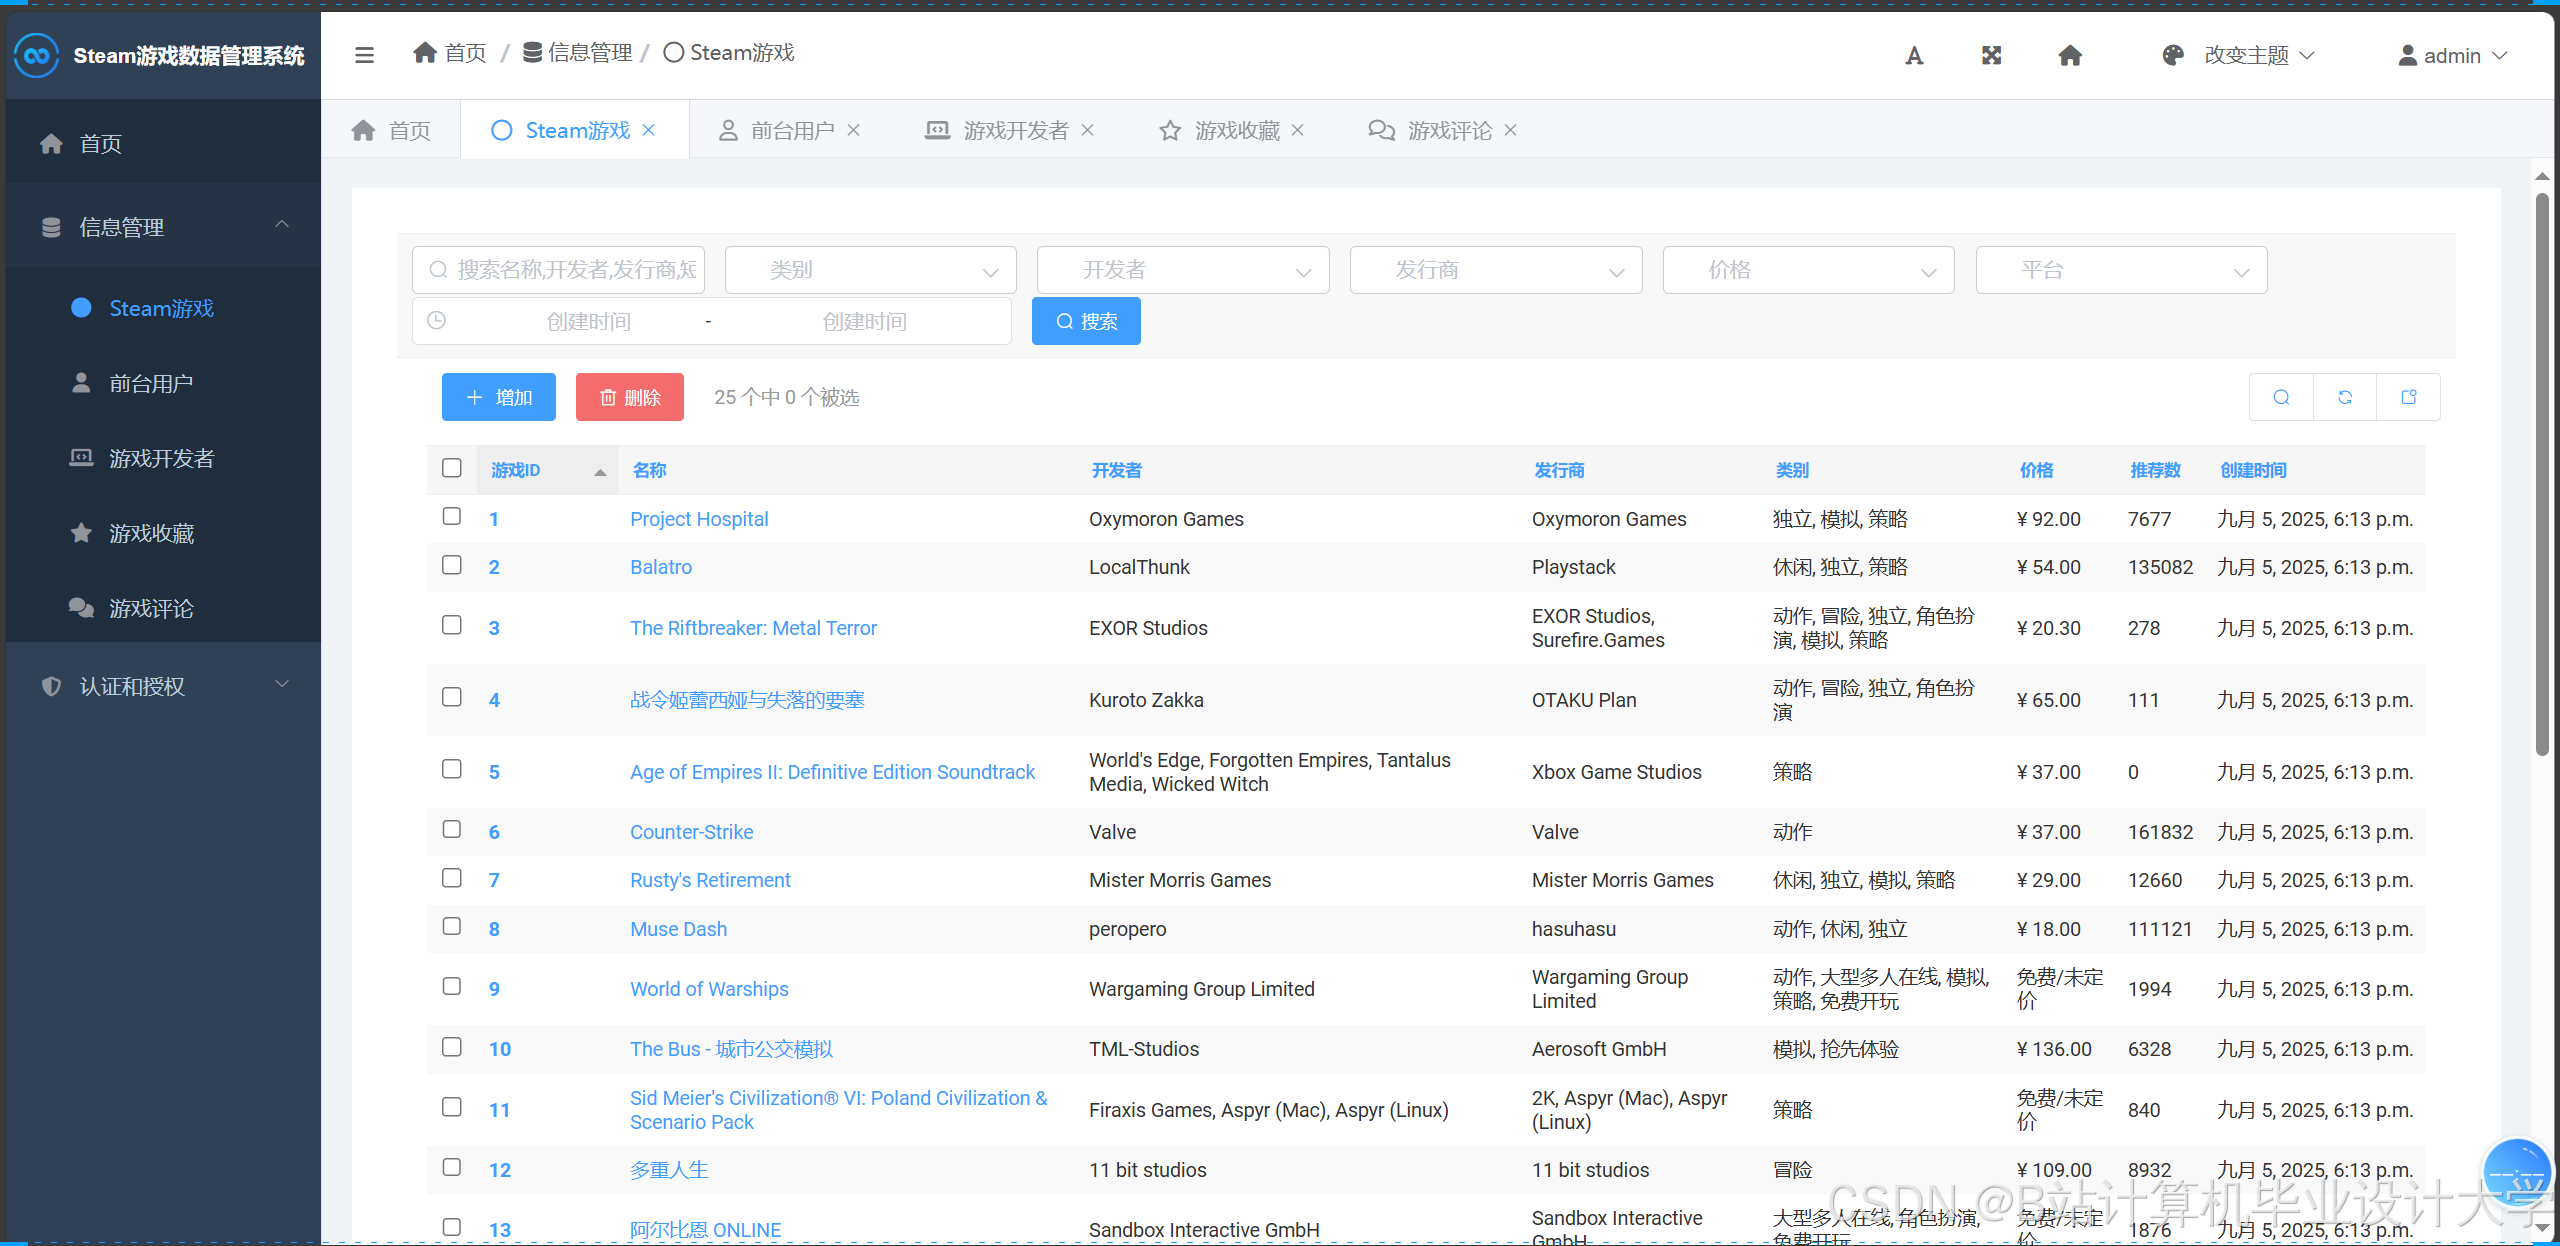The width and height of the screenshot is (2560, 1246).
Task: Click the home icon in the top header
Action: click(2070, 55)
